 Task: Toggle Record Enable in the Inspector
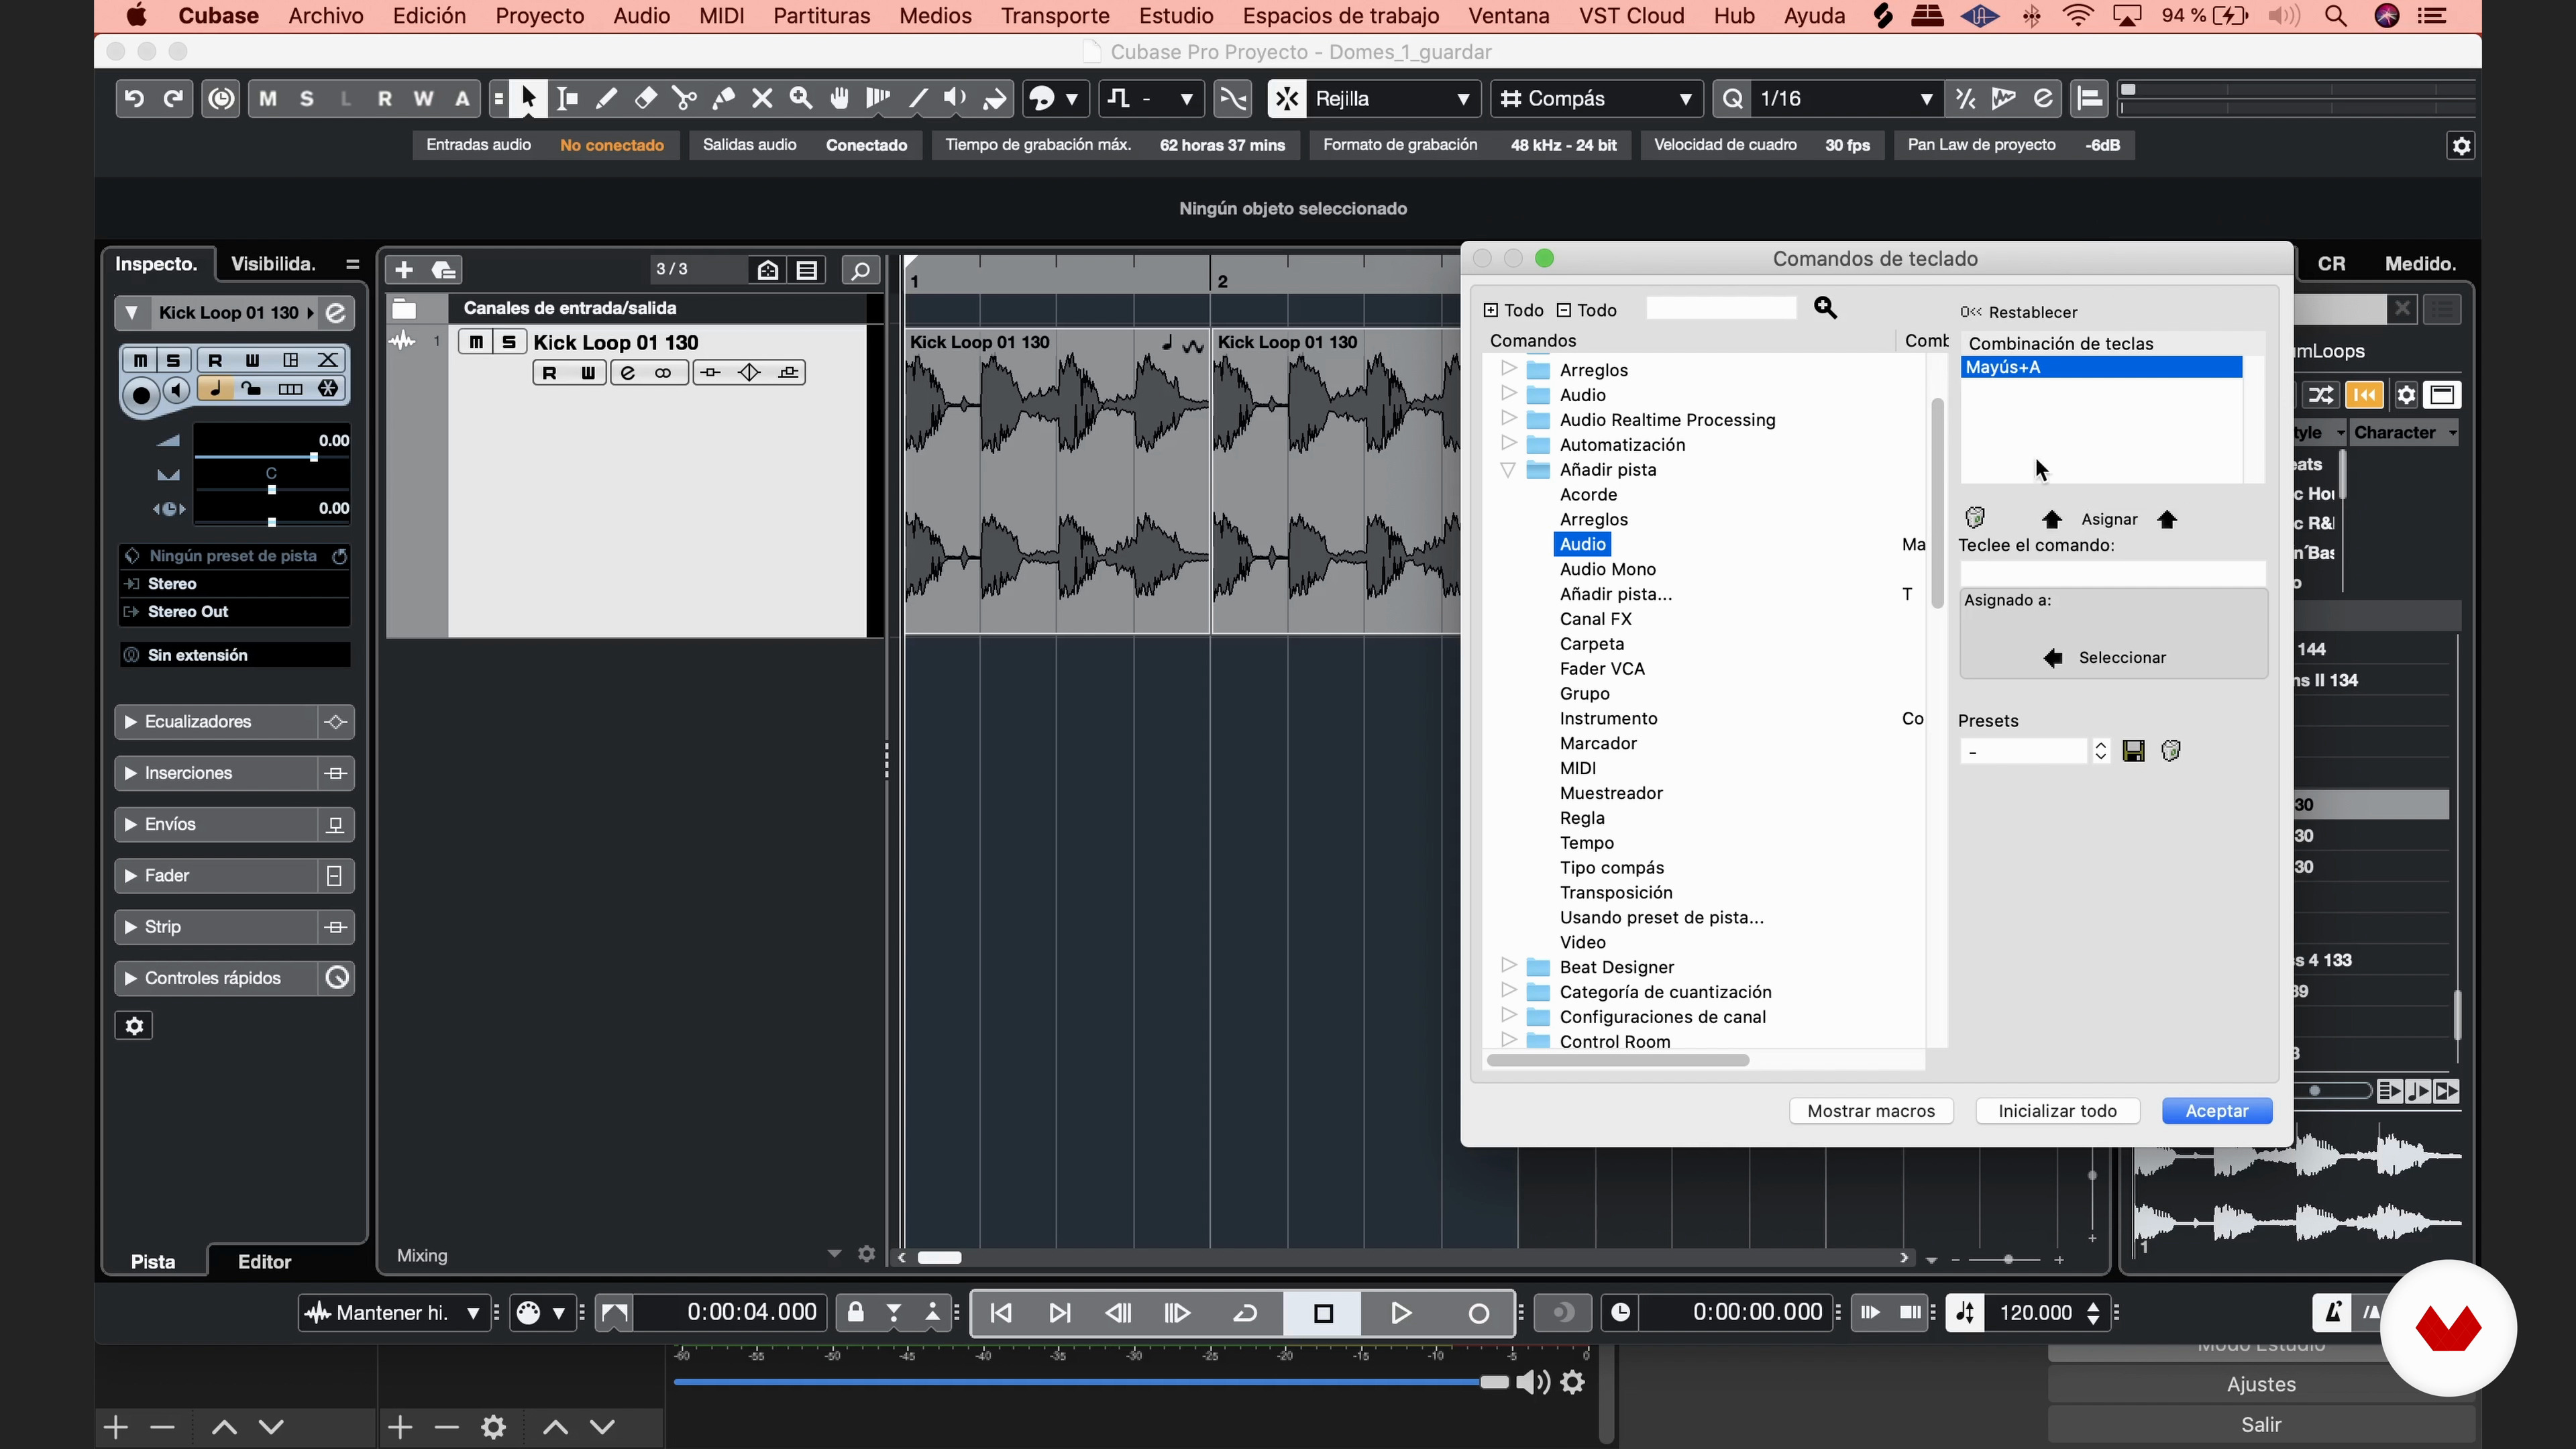141,395
